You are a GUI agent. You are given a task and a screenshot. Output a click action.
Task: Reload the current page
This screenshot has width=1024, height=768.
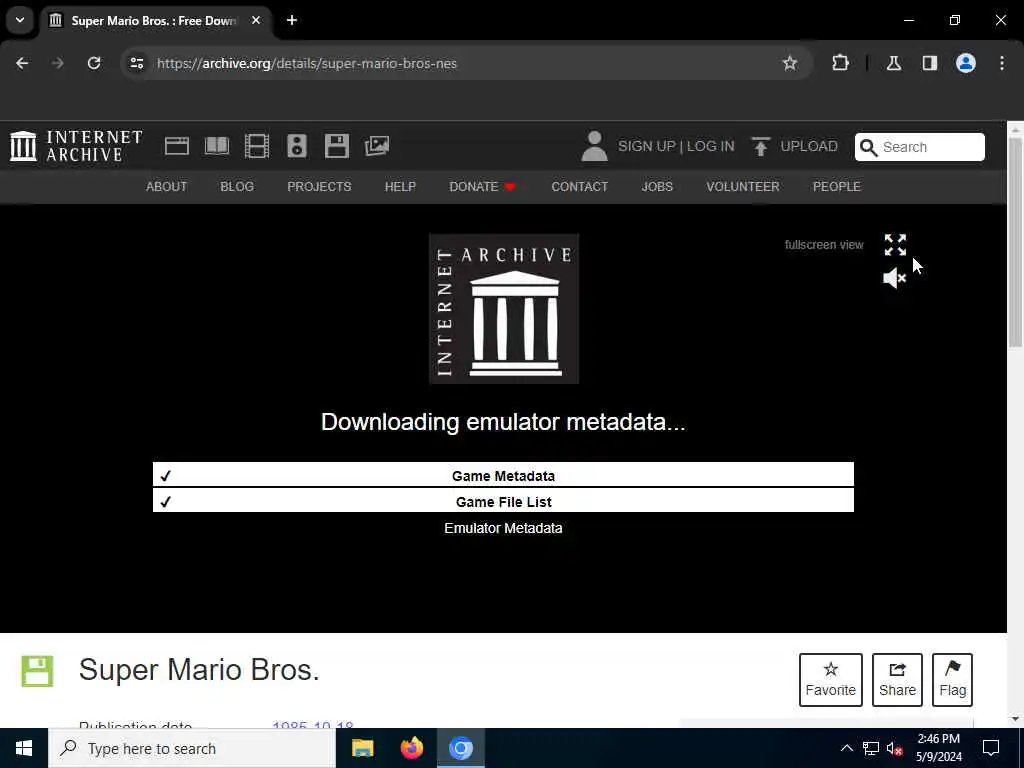[94, 63]
